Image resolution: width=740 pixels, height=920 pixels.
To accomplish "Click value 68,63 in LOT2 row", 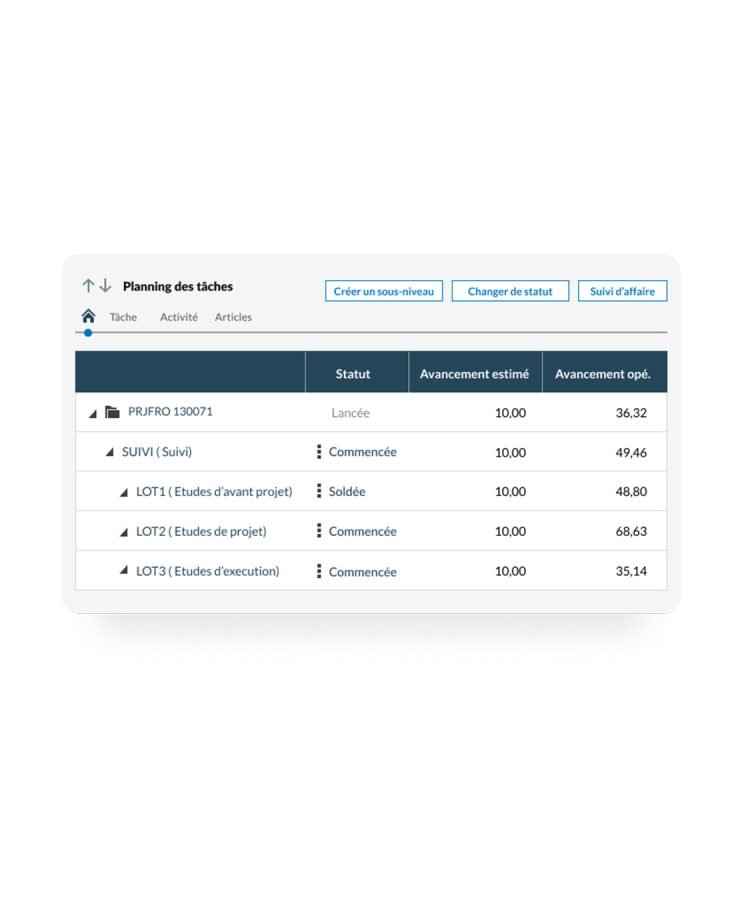I will pos(631,532).
